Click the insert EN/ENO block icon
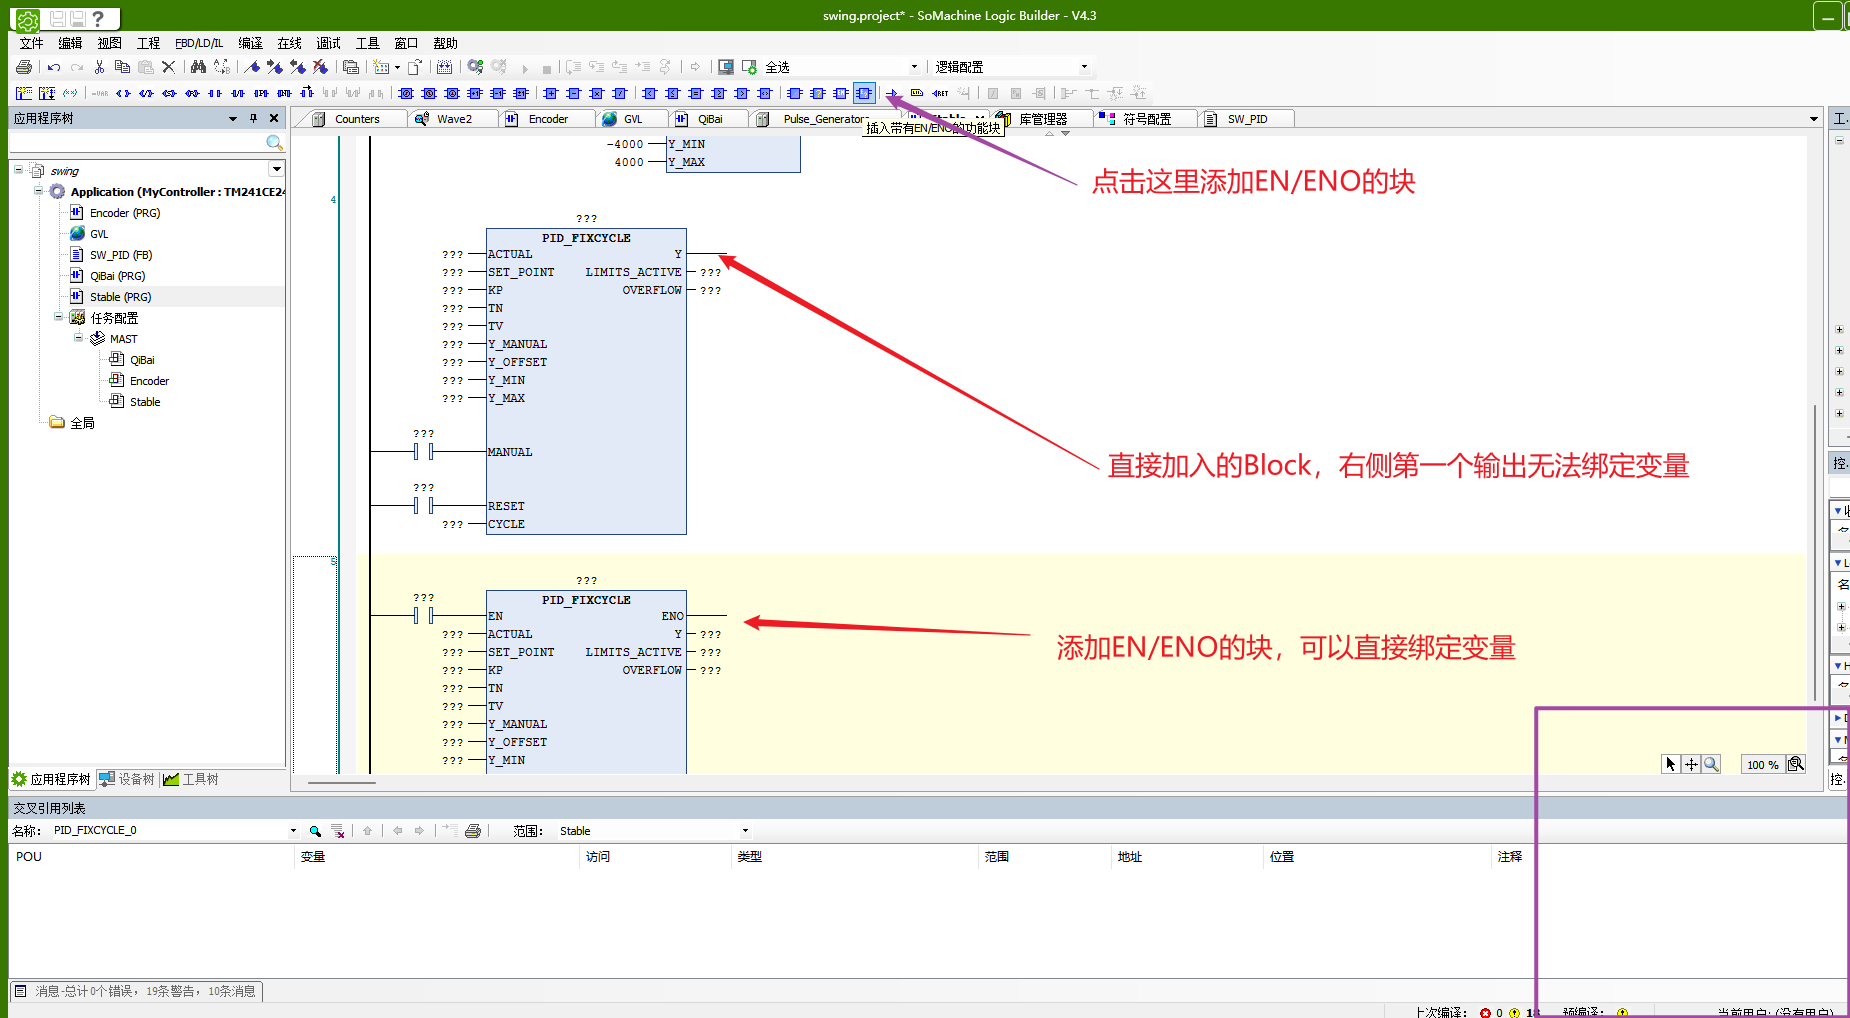 click(864, 93)
